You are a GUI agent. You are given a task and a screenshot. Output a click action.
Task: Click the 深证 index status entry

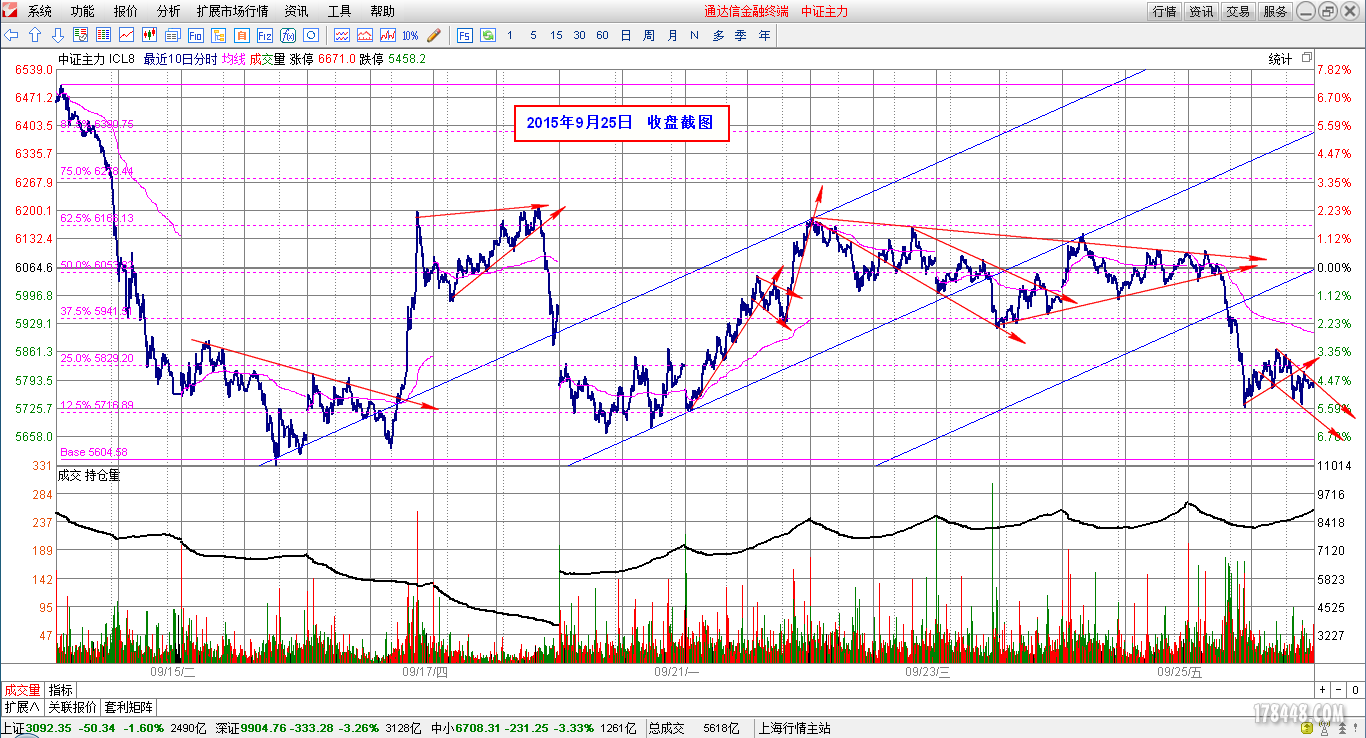[317, 728]
